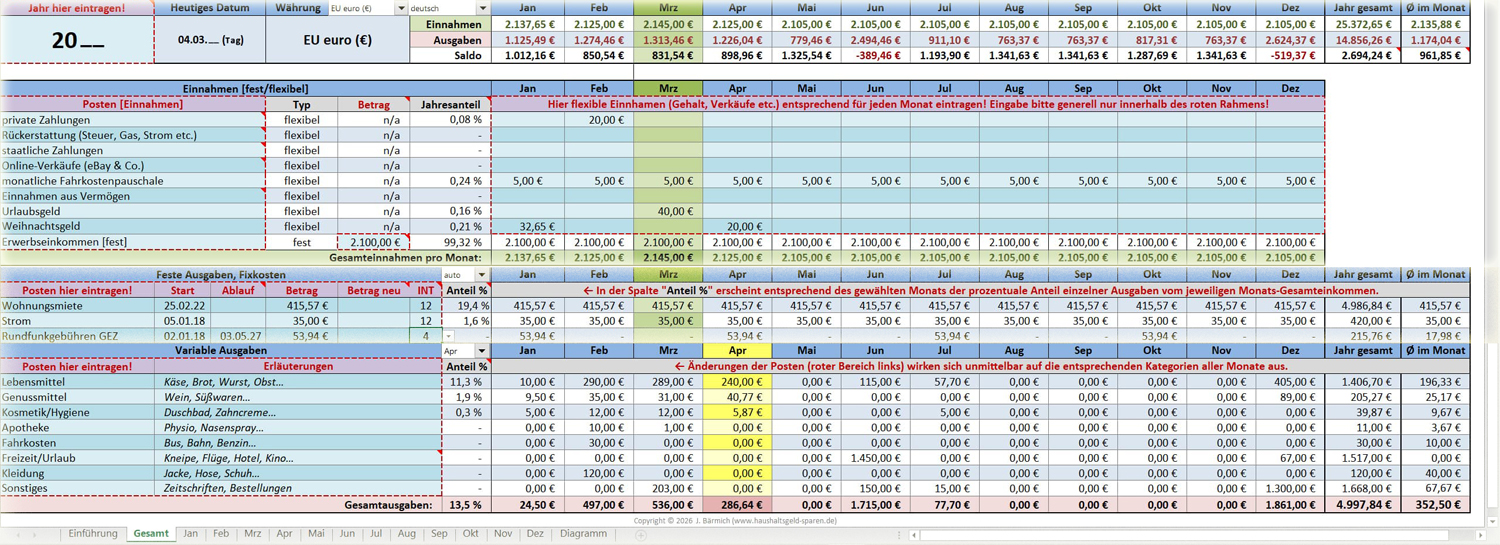Open the cell dropdown arrow in the Rundfunkgebühren GEZ row
Viewport: 1500px width, 545px height.
448,337
